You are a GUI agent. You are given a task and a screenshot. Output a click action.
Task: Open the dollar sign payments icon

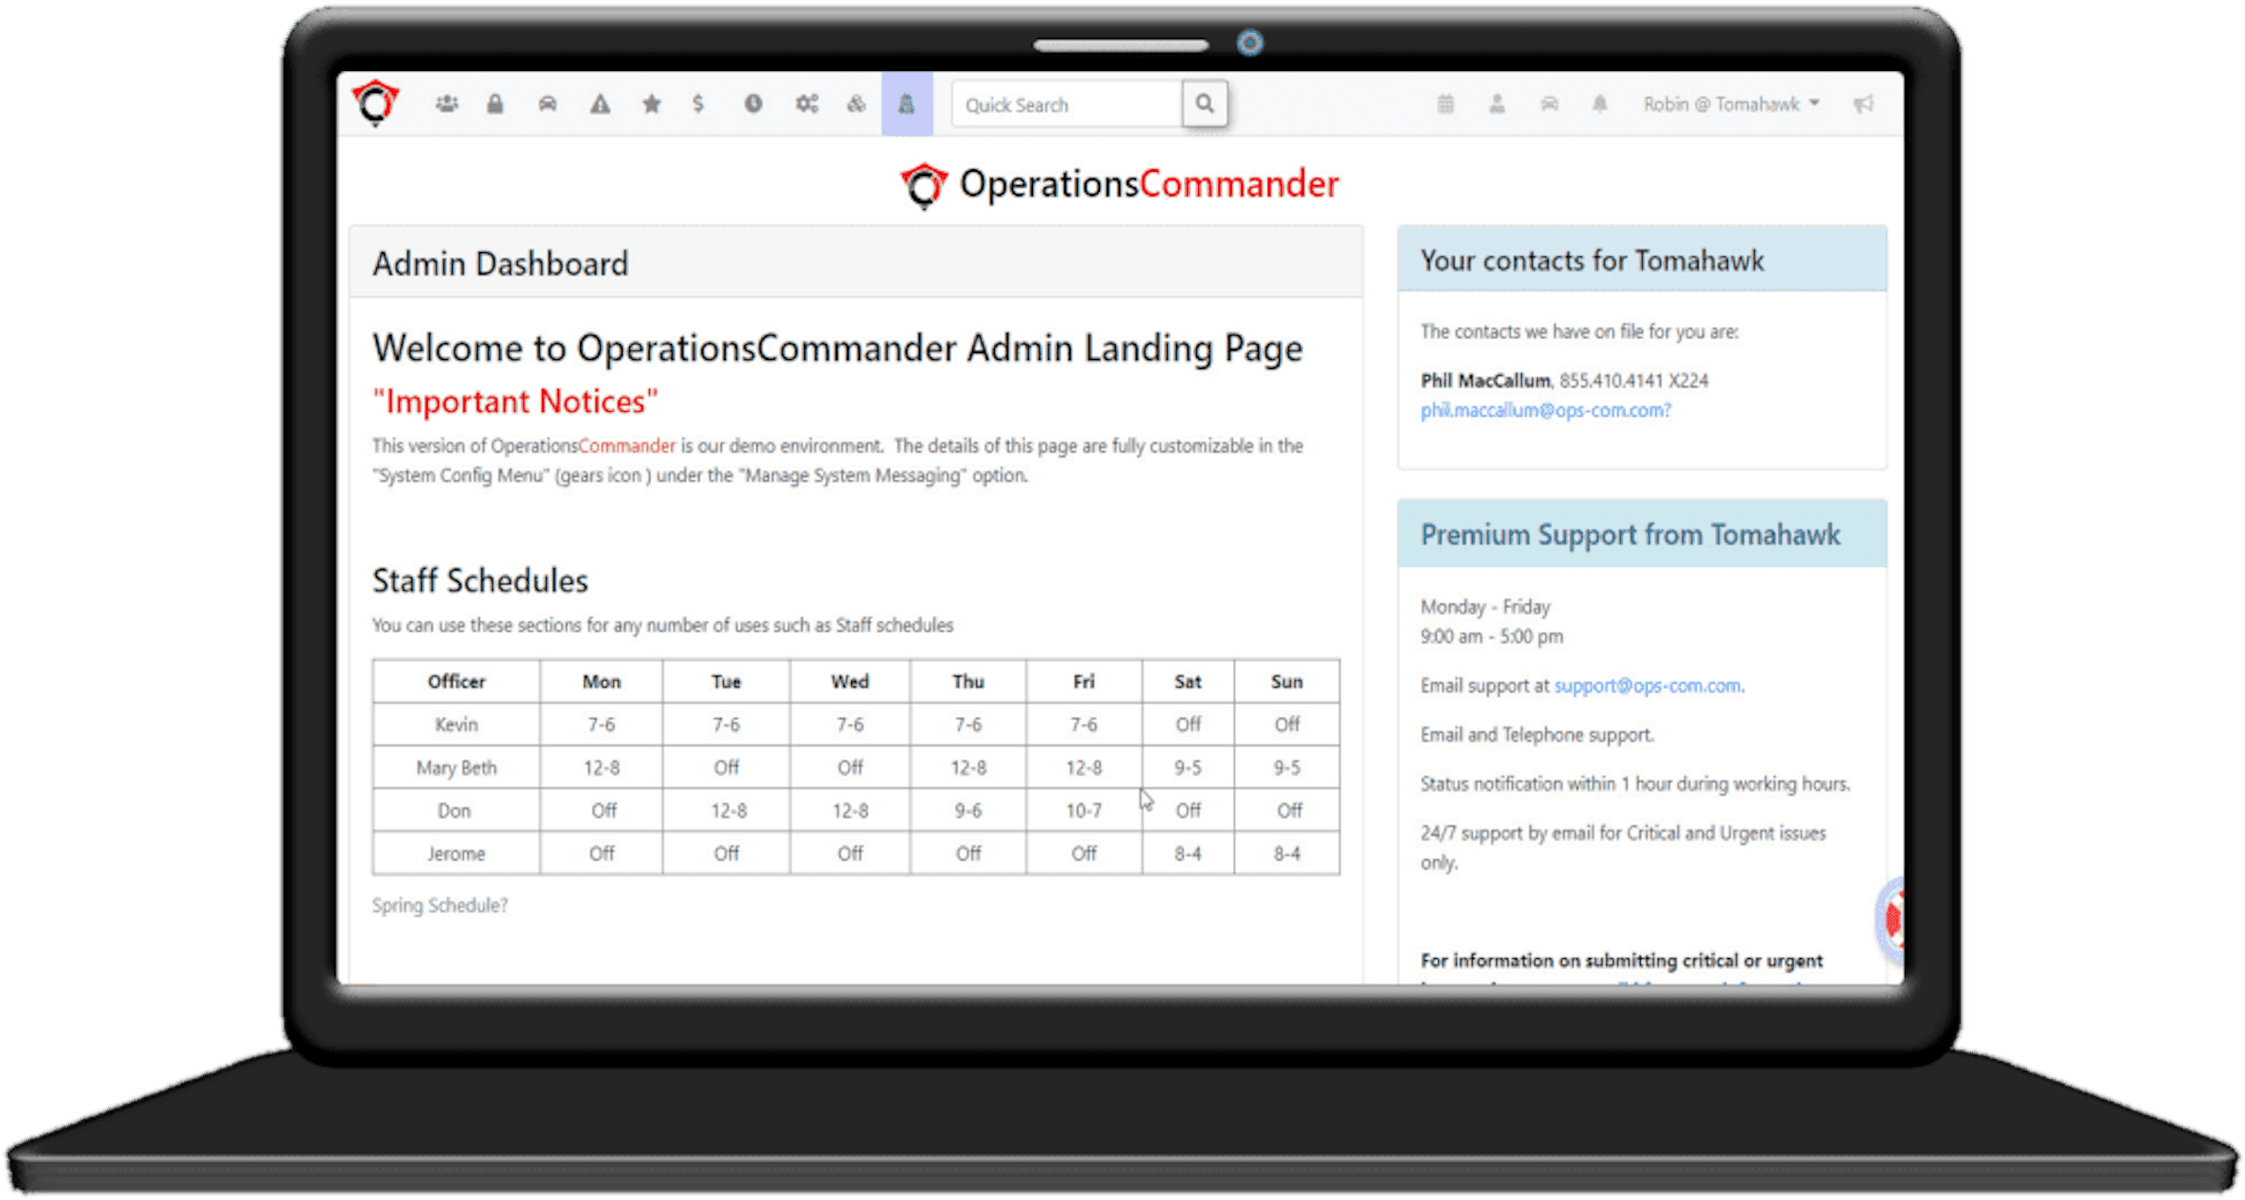698,103
